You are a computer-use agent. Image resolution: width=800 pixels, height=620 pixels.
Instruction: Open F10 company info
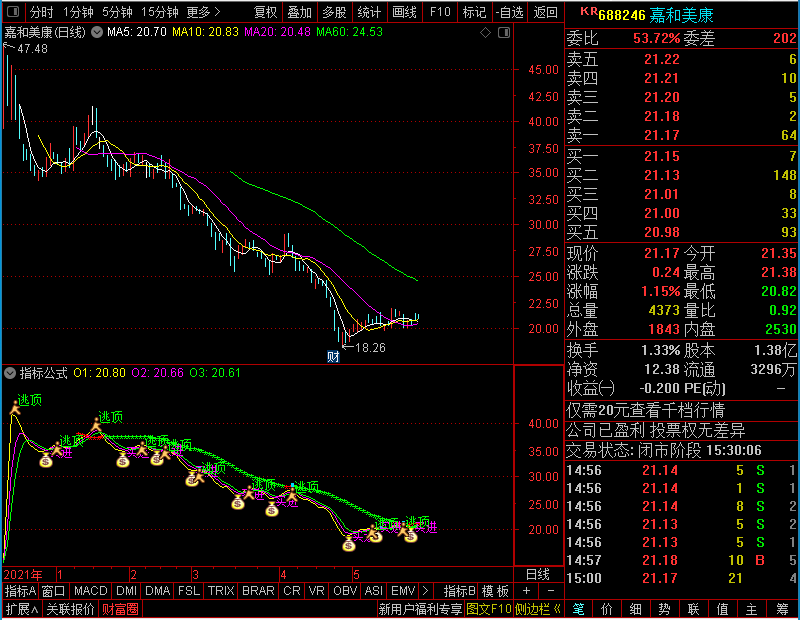pos(440,12)
